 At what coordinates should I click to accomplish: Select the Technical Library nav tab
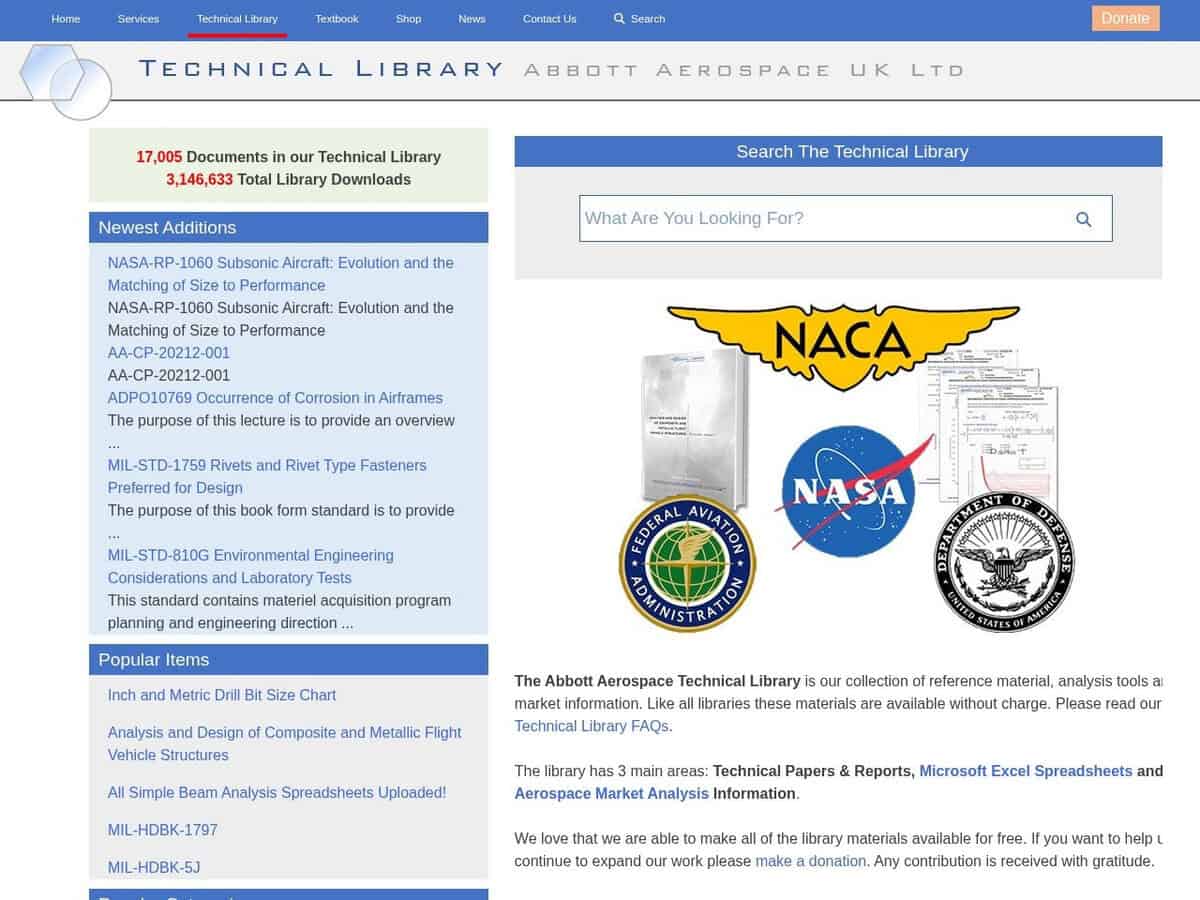coord(237,19)
